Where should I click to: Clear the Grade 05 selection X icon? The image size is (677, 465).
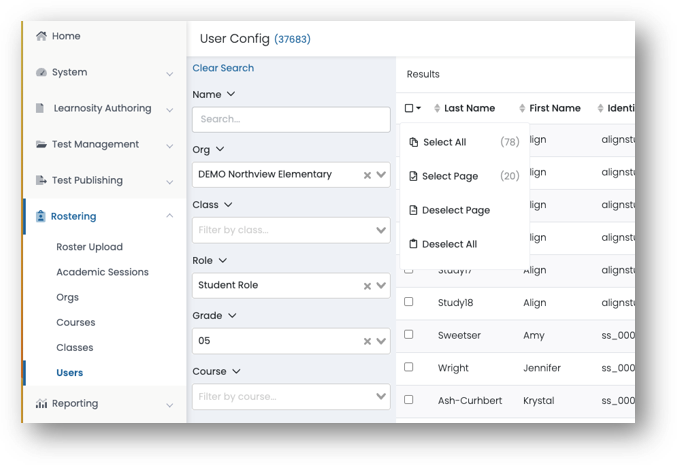click(367, 342)
